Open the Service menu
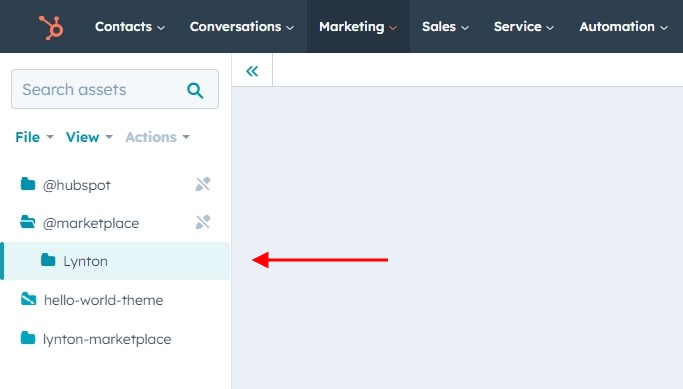The image size is (683, 389). [524, 27]
